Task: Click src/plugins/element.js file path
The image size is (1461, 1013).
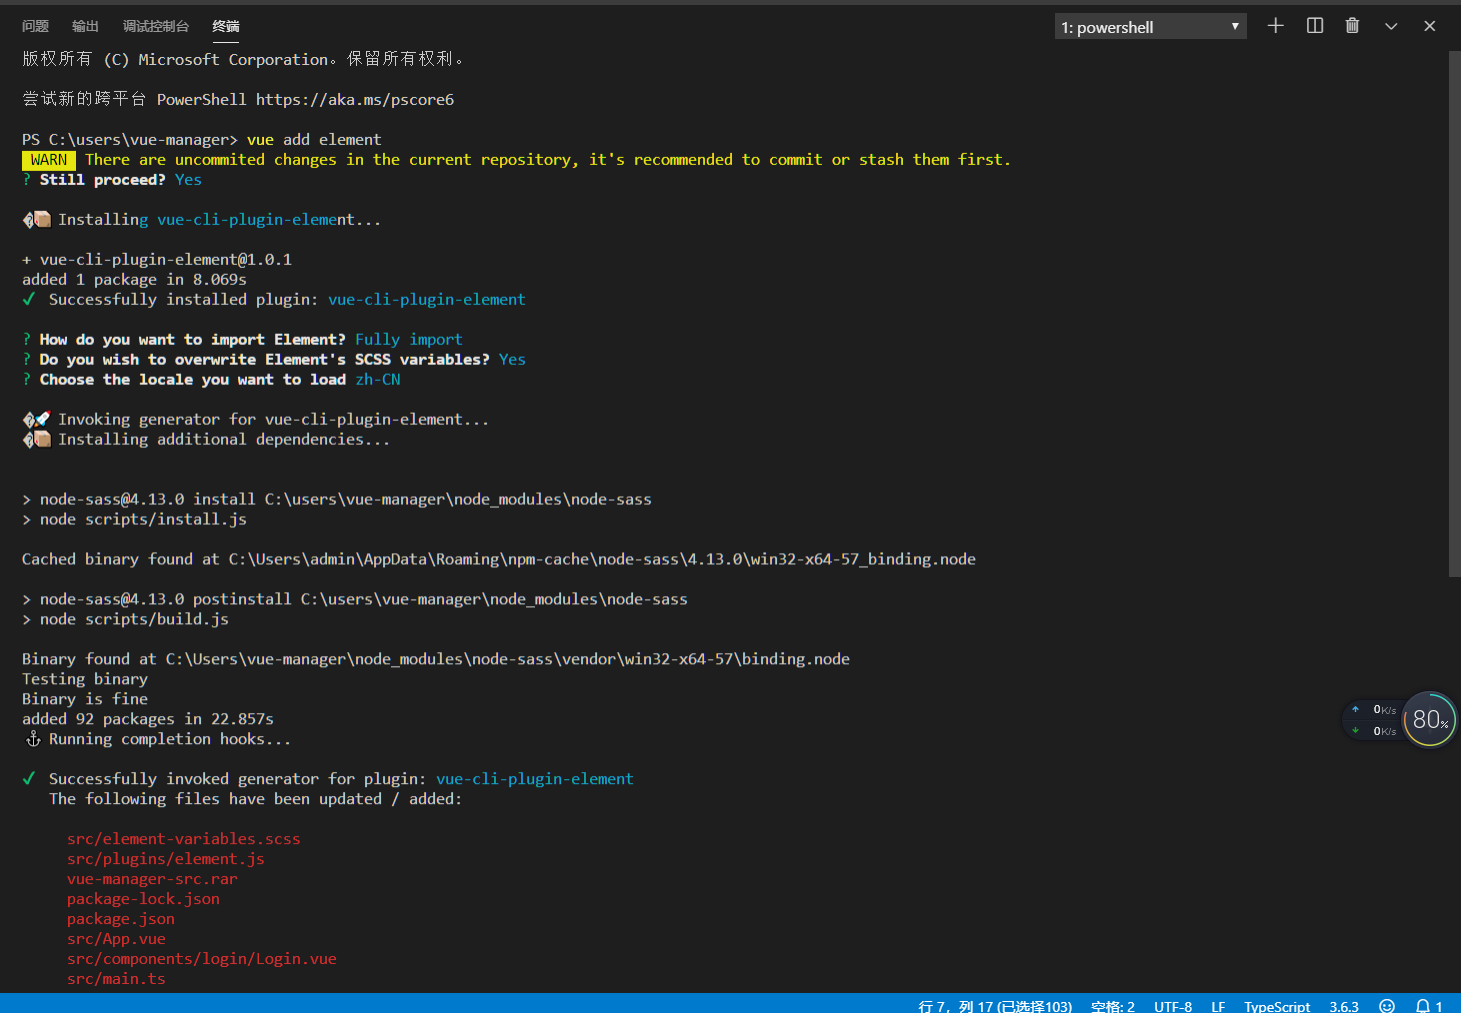Action: 166,859
